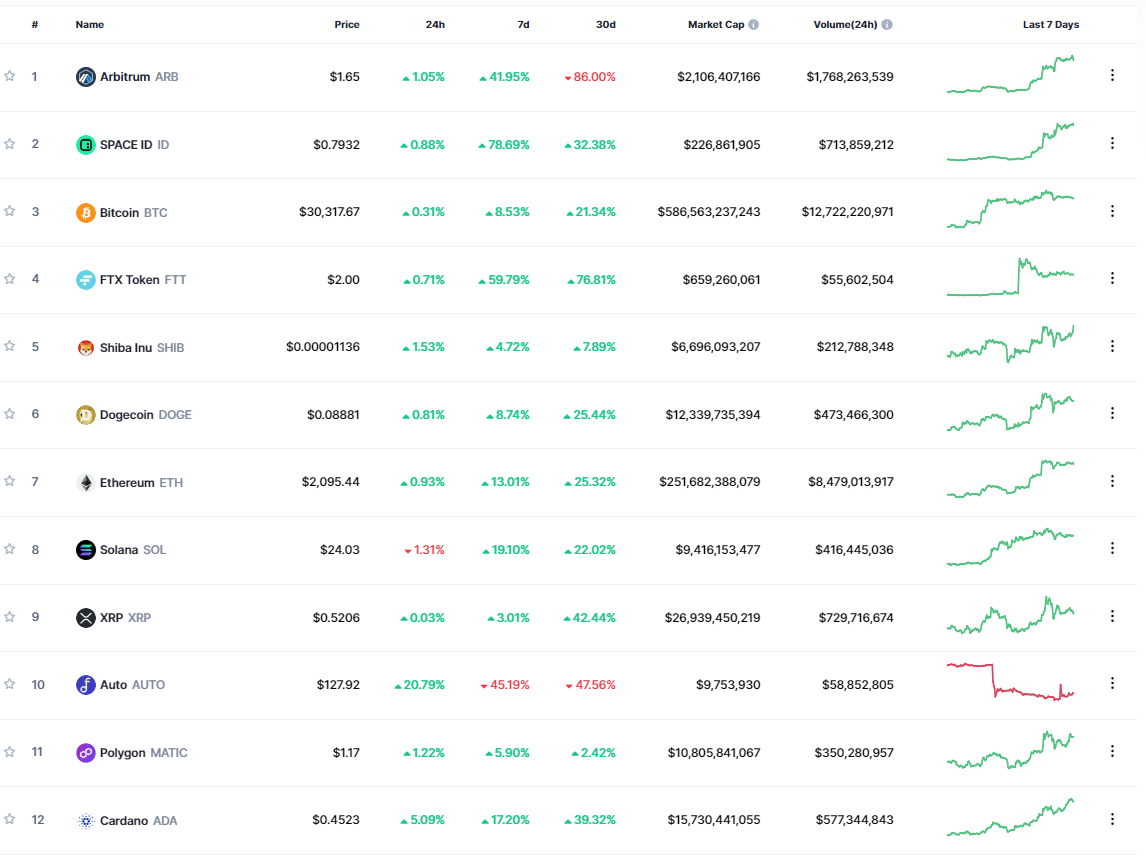Star Arbitrum to add to watchlist

[x=10, y=76]
